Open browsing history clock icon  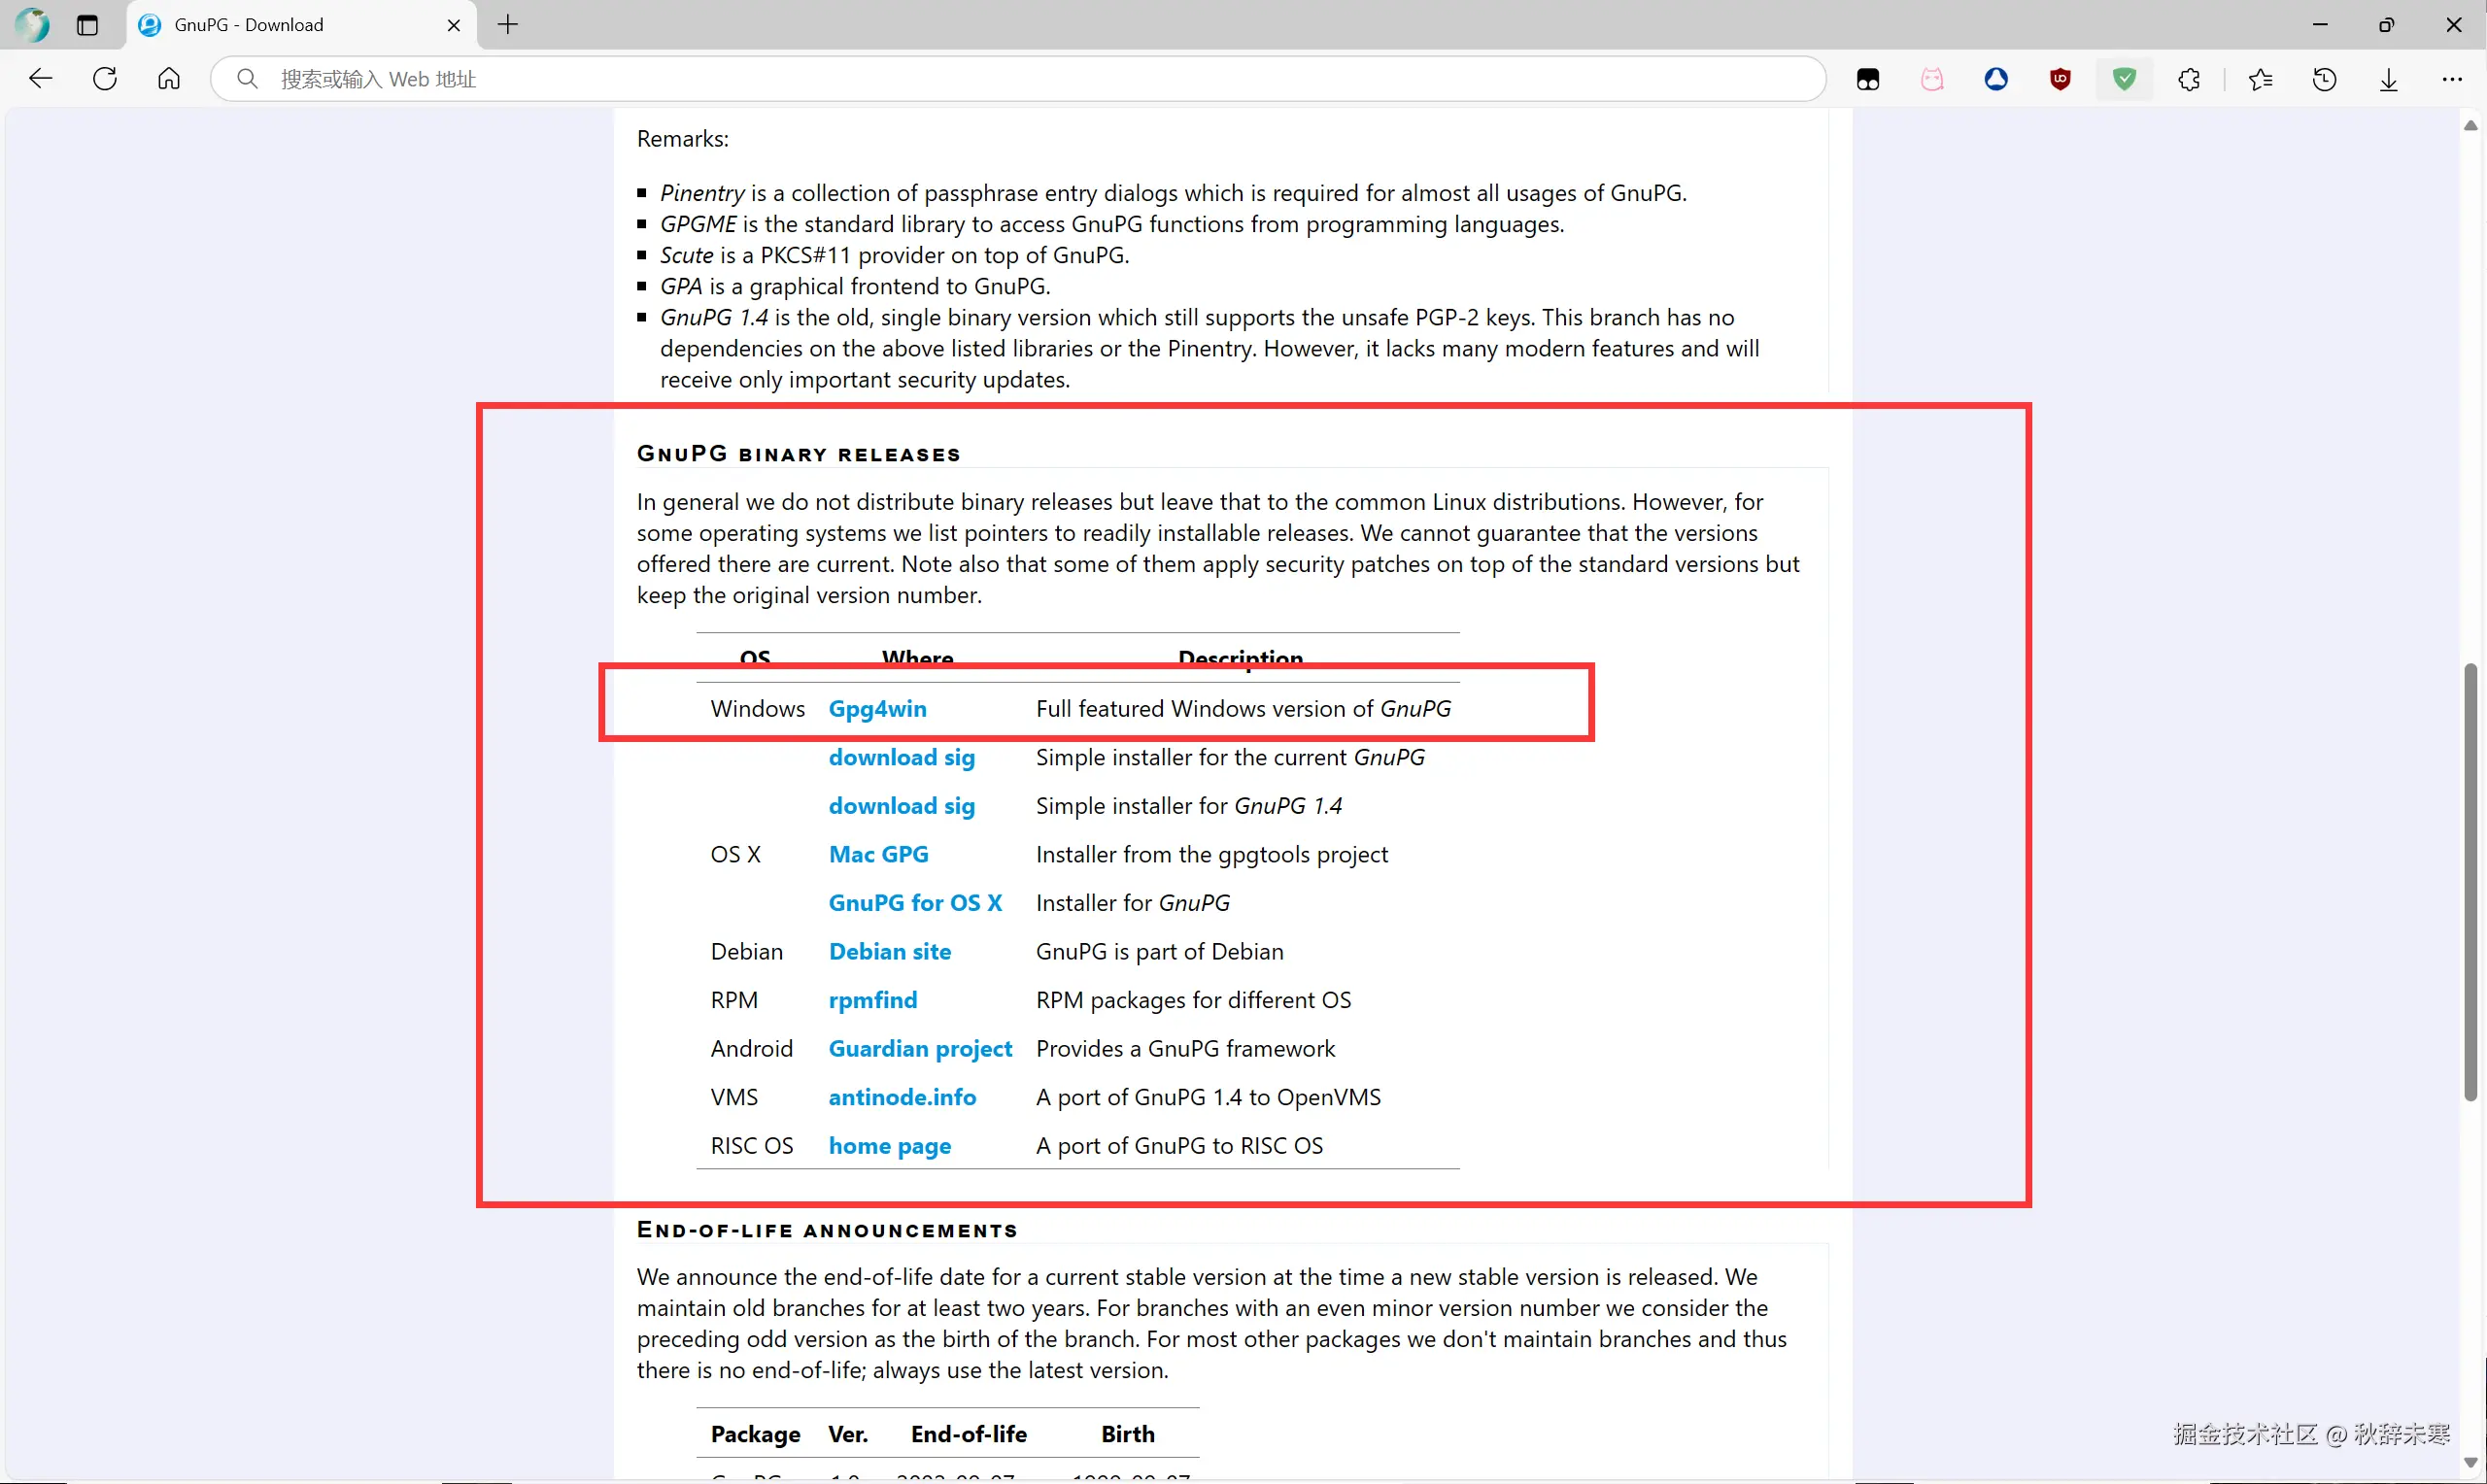pyautogui.click(x=2324, y=79)
